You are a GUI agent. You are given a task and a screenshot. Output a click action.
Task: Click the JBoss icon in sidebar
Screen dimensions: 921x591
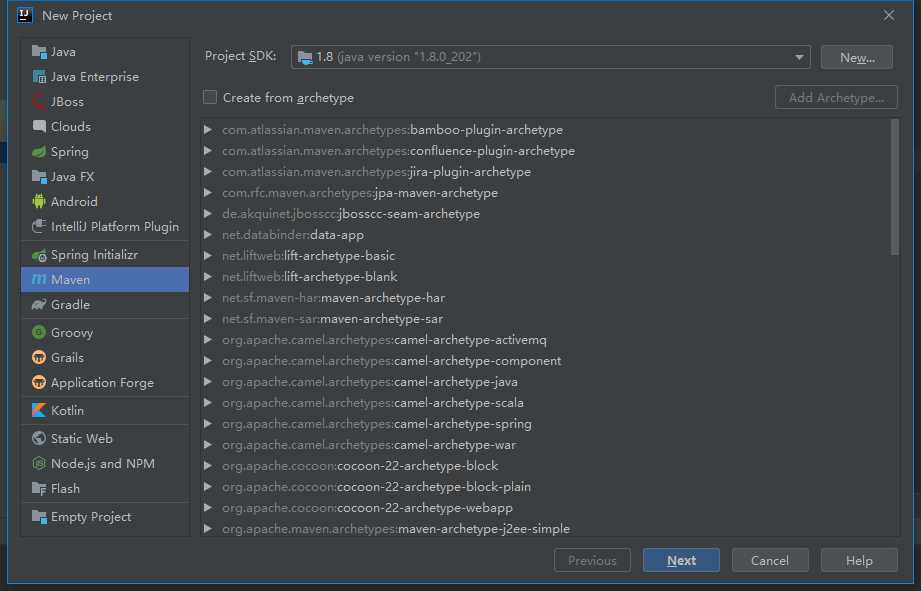click(39, 102)
